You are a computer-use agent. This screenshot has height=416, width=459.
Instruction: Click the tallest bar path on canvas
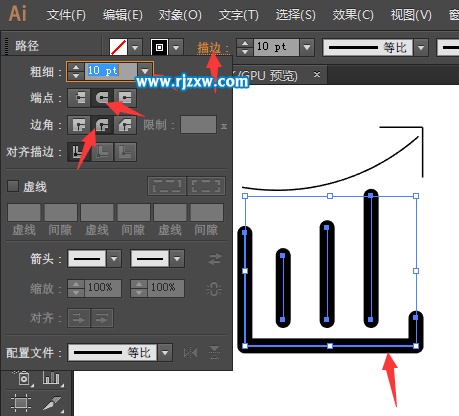(x=371, y=257)
